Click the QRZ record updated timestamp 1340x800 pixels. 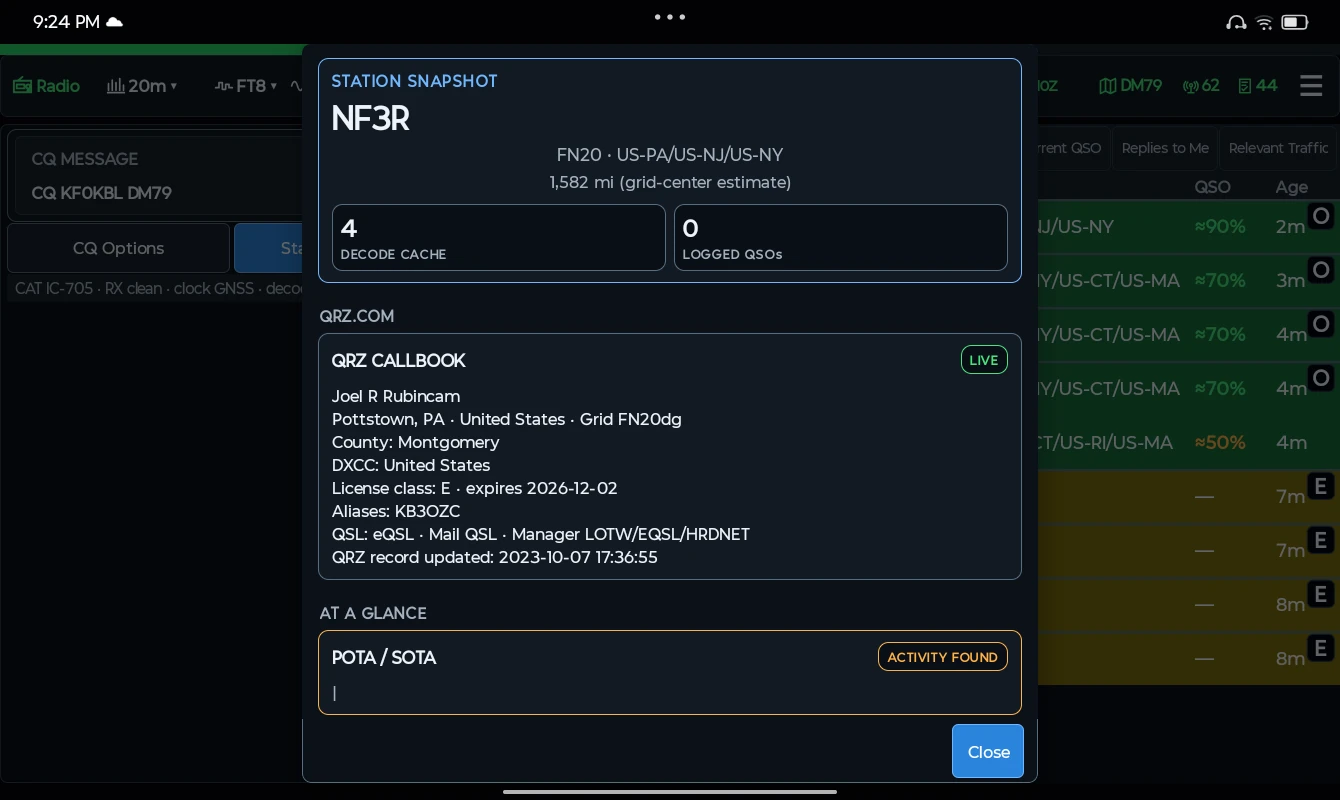(x=494, y=557)
